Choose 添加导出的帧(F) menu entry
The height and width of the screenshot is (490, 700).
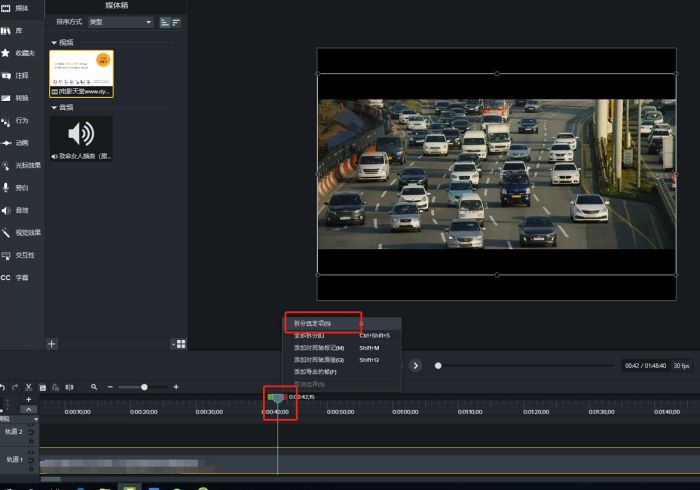pyautogui.click(x=343, y=372)
